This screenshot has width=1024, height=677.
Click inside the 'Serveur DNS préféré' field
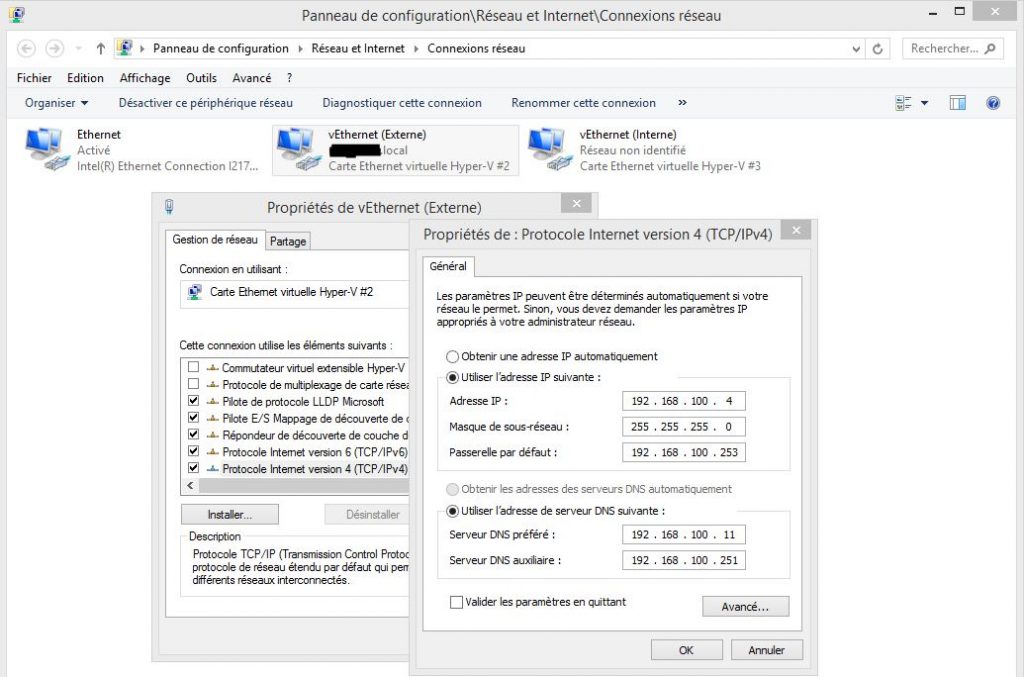[x=683, y=534]
